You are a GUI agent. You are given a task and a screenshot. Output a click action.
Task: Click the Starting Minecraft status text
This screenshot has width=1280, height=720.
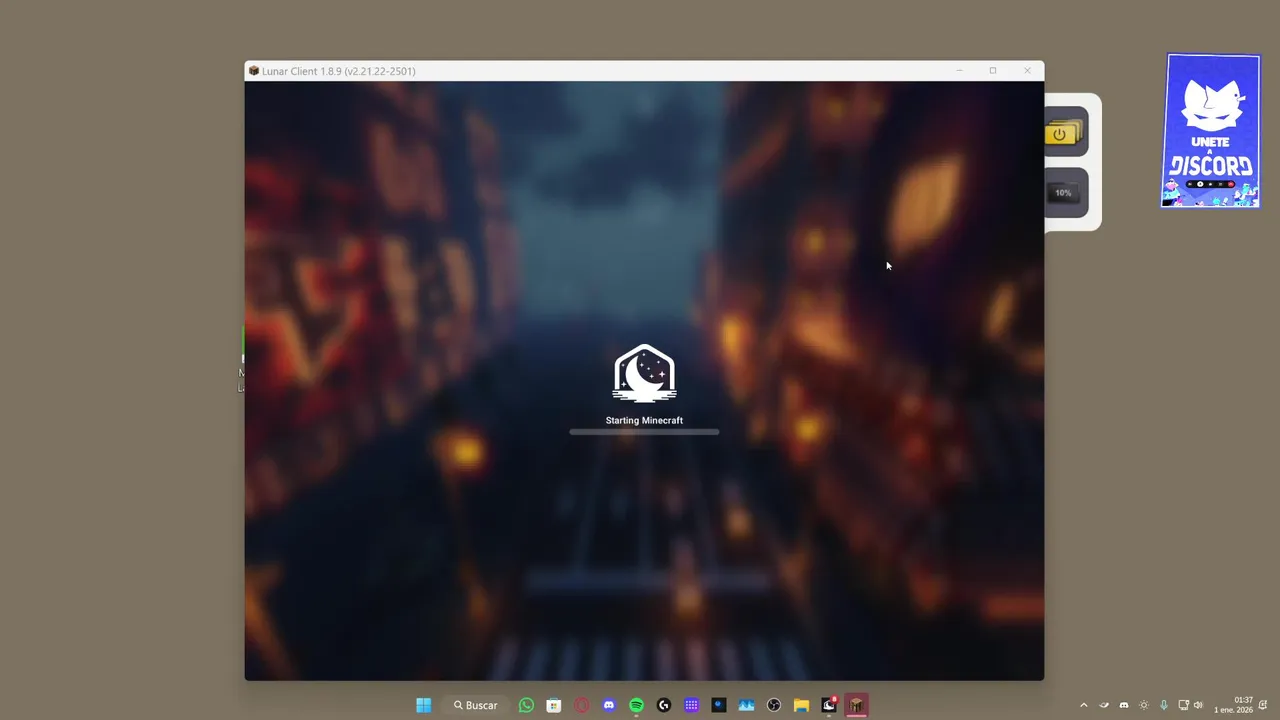[644, 420]
